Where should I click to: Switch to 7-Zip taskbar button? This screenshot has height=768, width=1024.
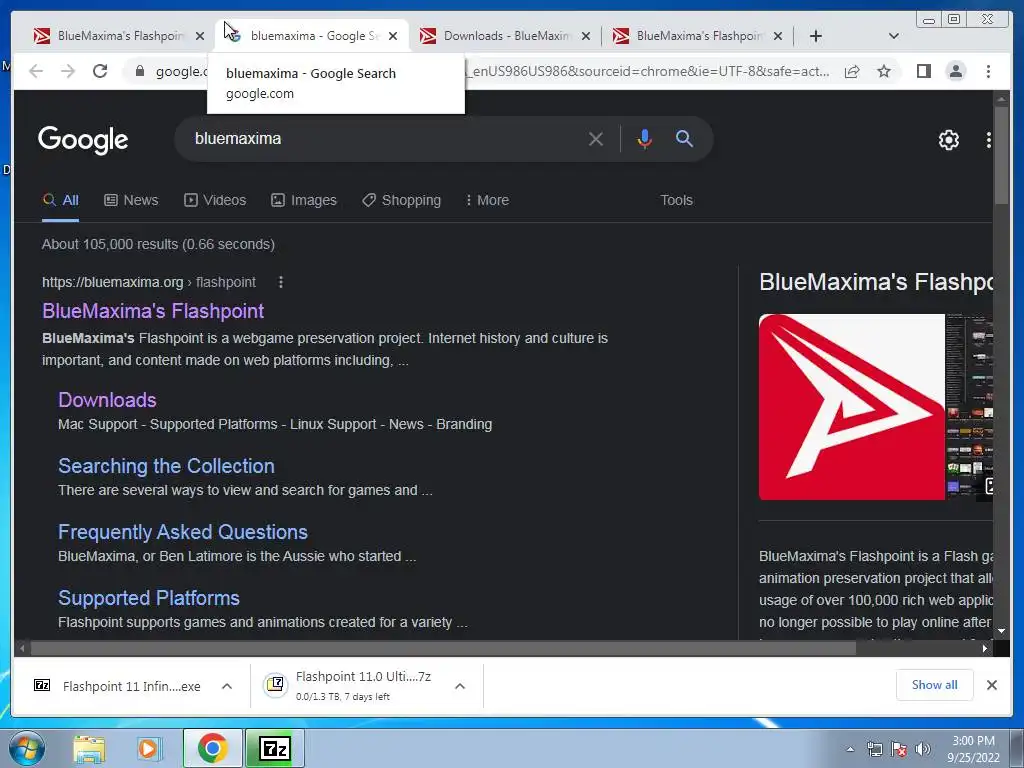275,748
